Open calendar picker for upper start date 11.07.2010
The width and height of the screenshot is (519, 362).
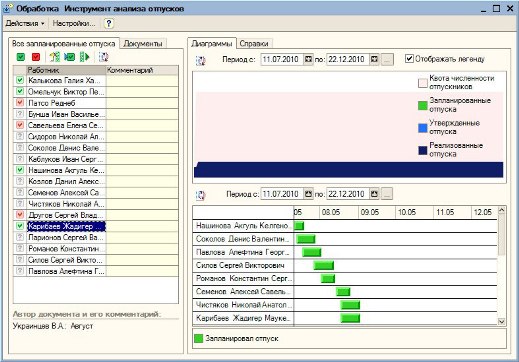pos(308,59)
